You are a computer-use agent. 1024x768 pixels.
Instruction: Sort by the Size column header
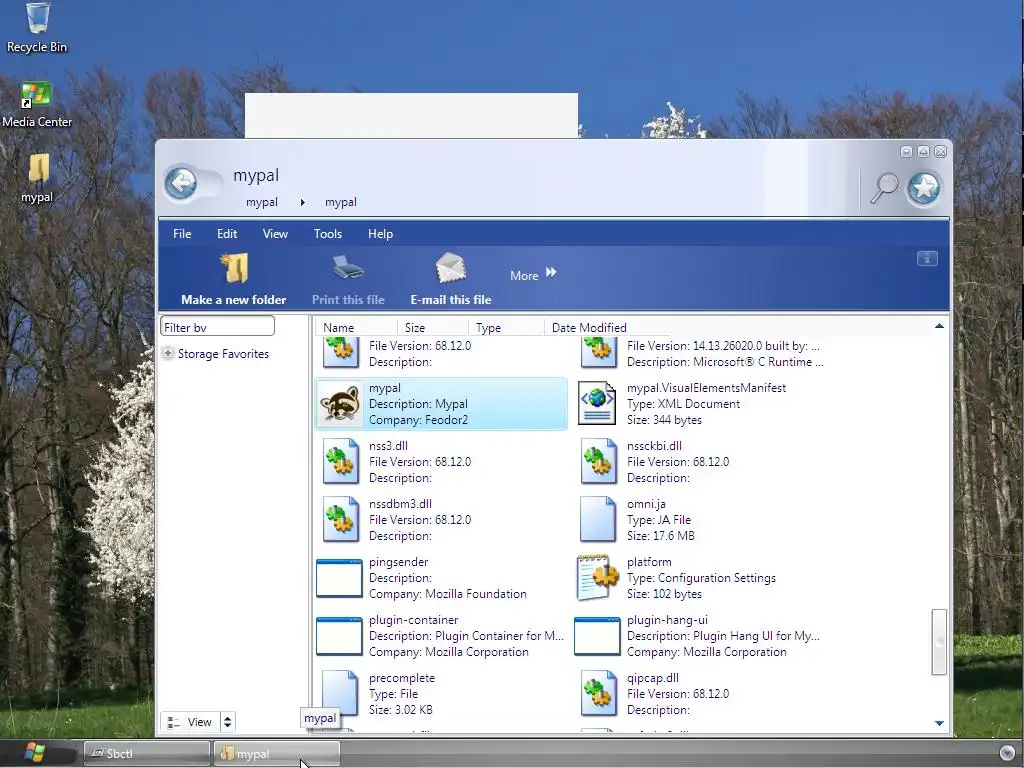433,327
